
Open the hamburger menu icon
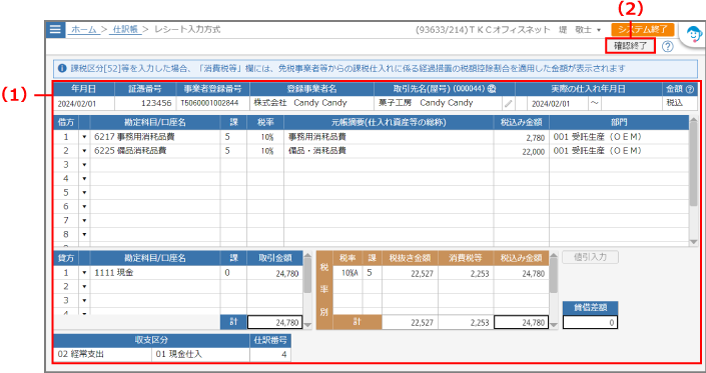(x=55, y=30)
